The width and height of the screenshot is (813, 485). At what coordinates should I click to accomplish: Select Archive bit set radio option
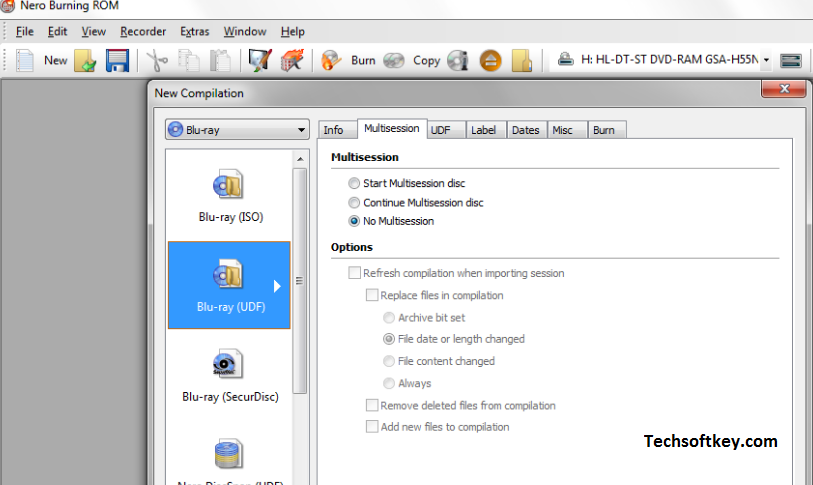pyautogui.click(x=388, y=317)
